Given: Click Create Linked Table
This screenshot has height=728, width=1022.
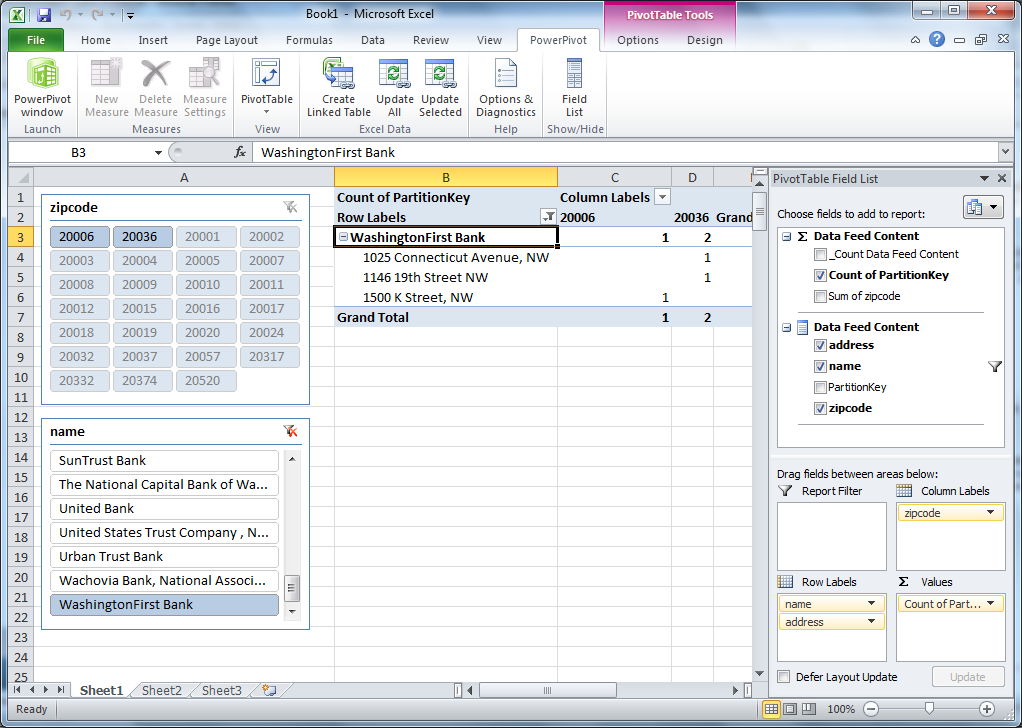Looking at the screenshot, I should [338, 87].
